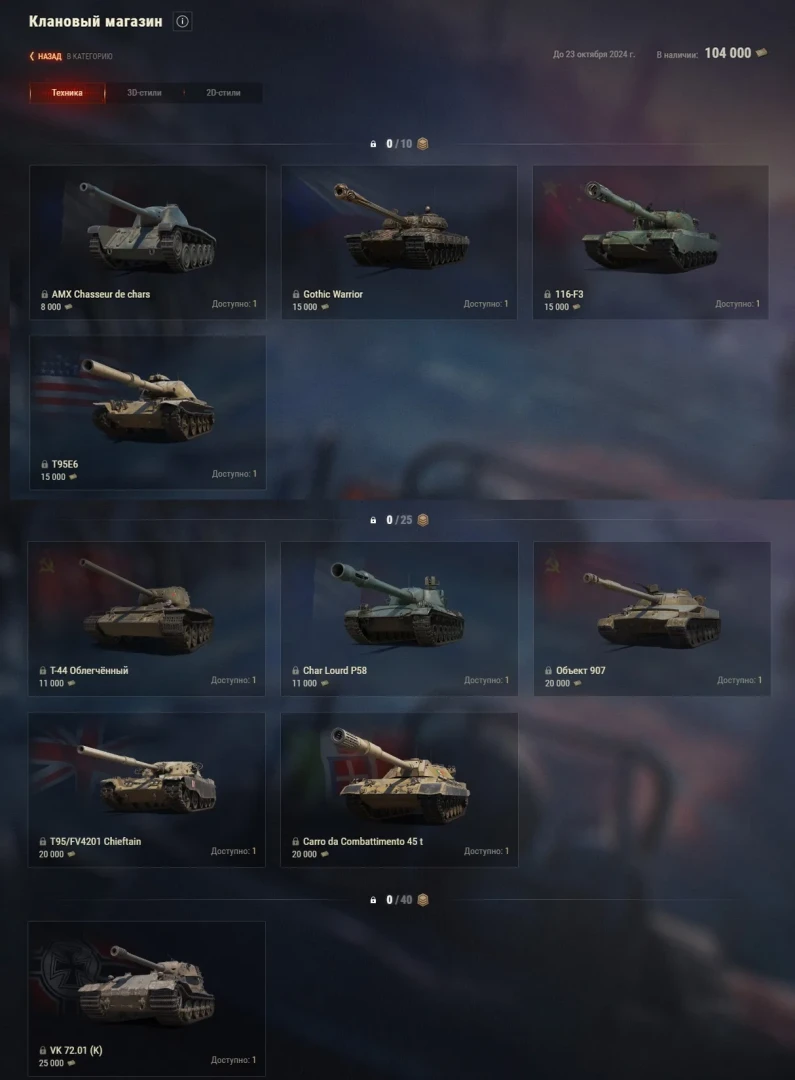The width and height of the screenshot is (795, 1080).
Task: Select the Char Lourd P58 tank
Action: coord(400,619)
